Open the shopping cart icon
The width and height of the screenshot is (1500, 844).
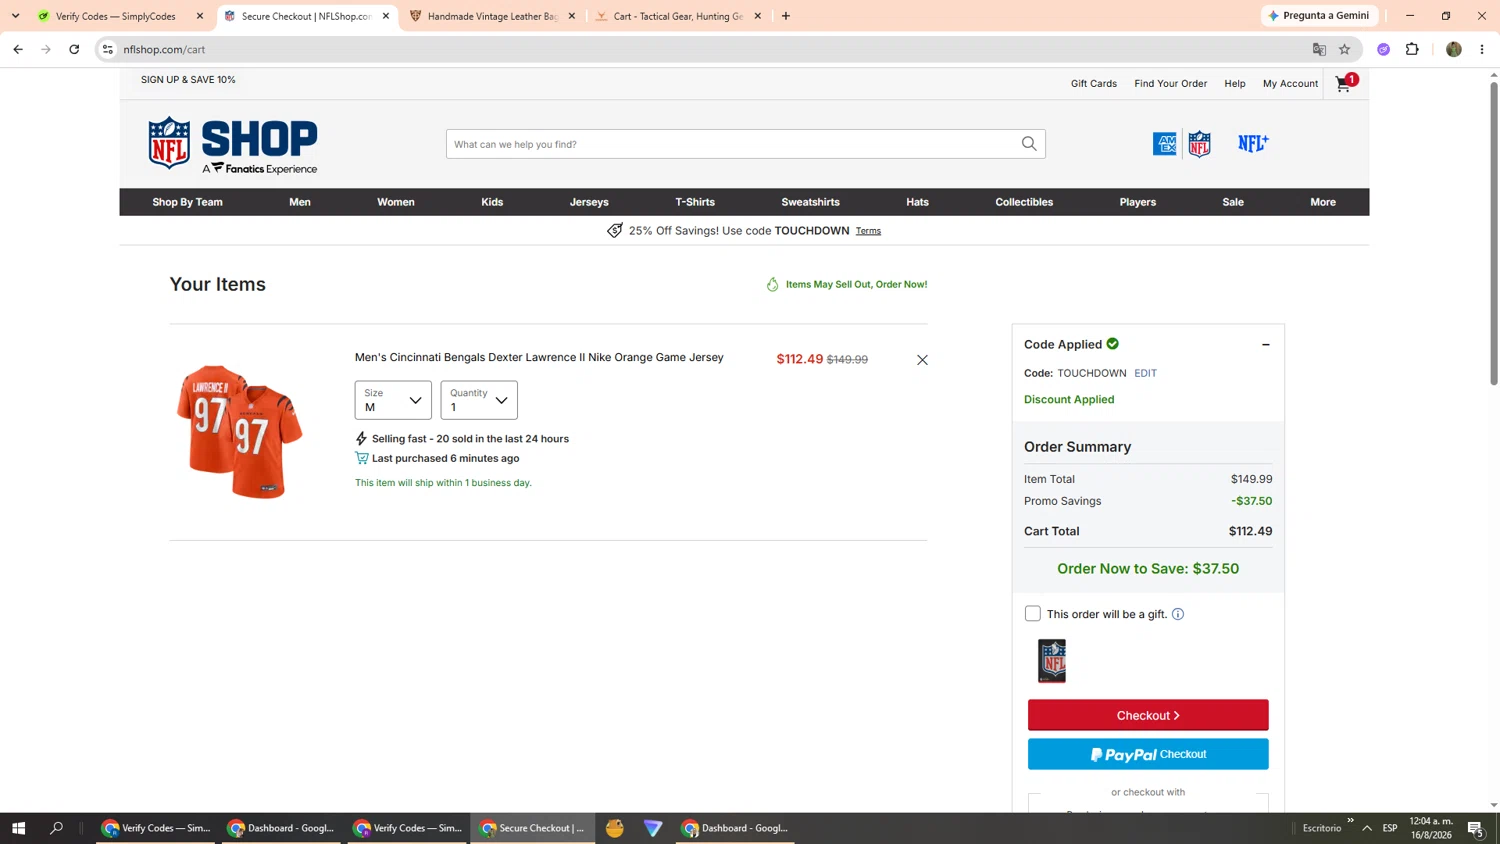point(1345,83)
